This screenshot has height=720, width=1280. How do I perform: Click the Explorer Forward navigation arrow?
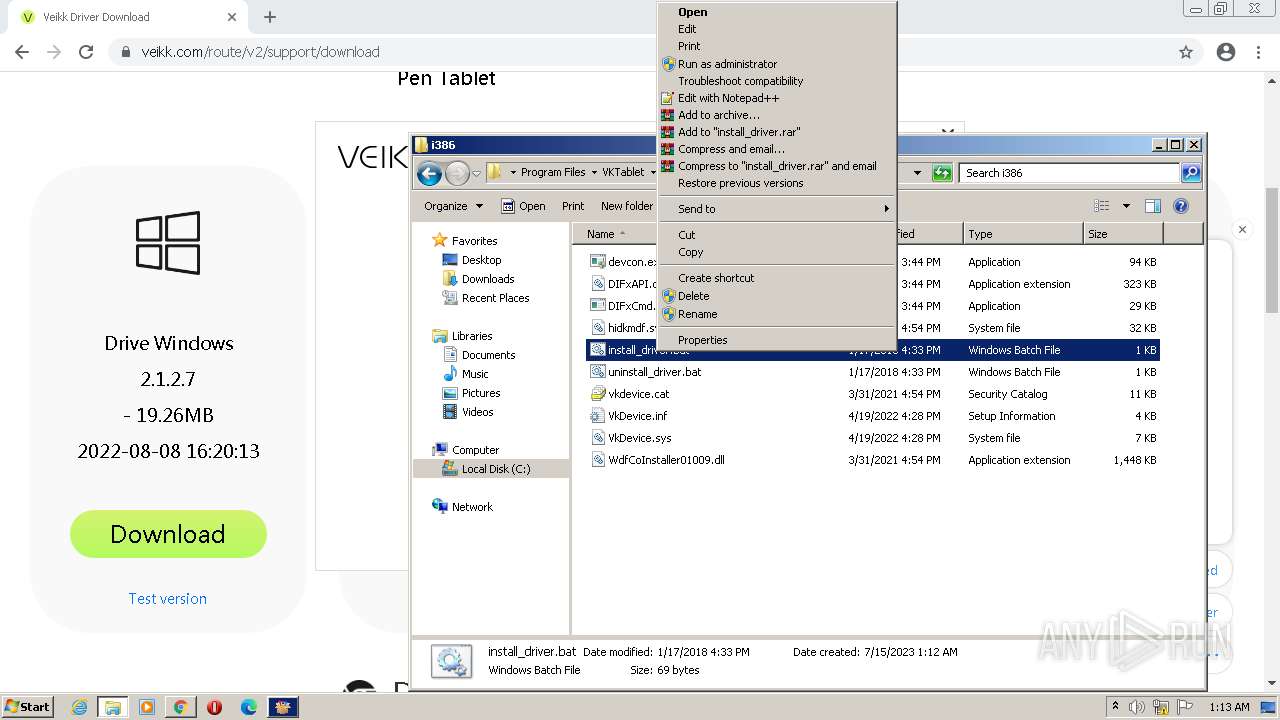point(457,173)
